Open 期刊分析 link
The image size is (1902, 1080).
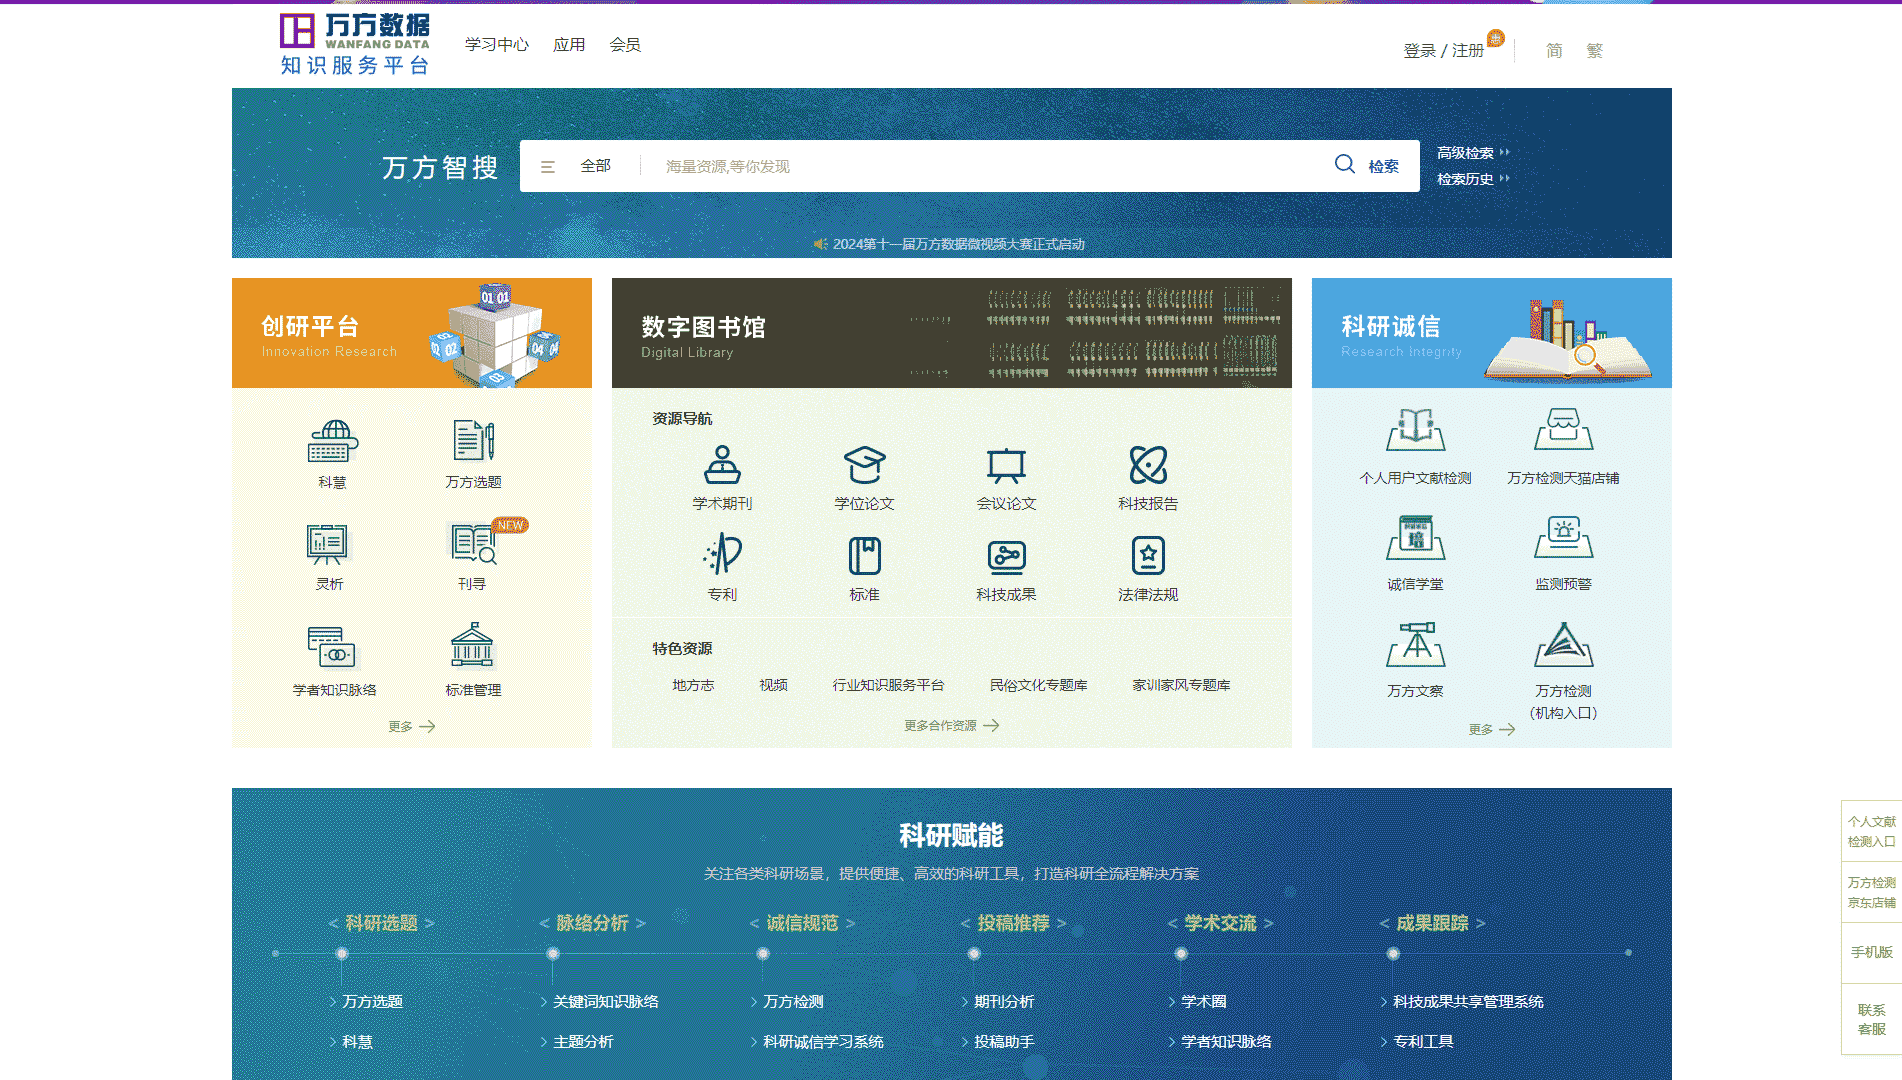click(1004, 1002)
